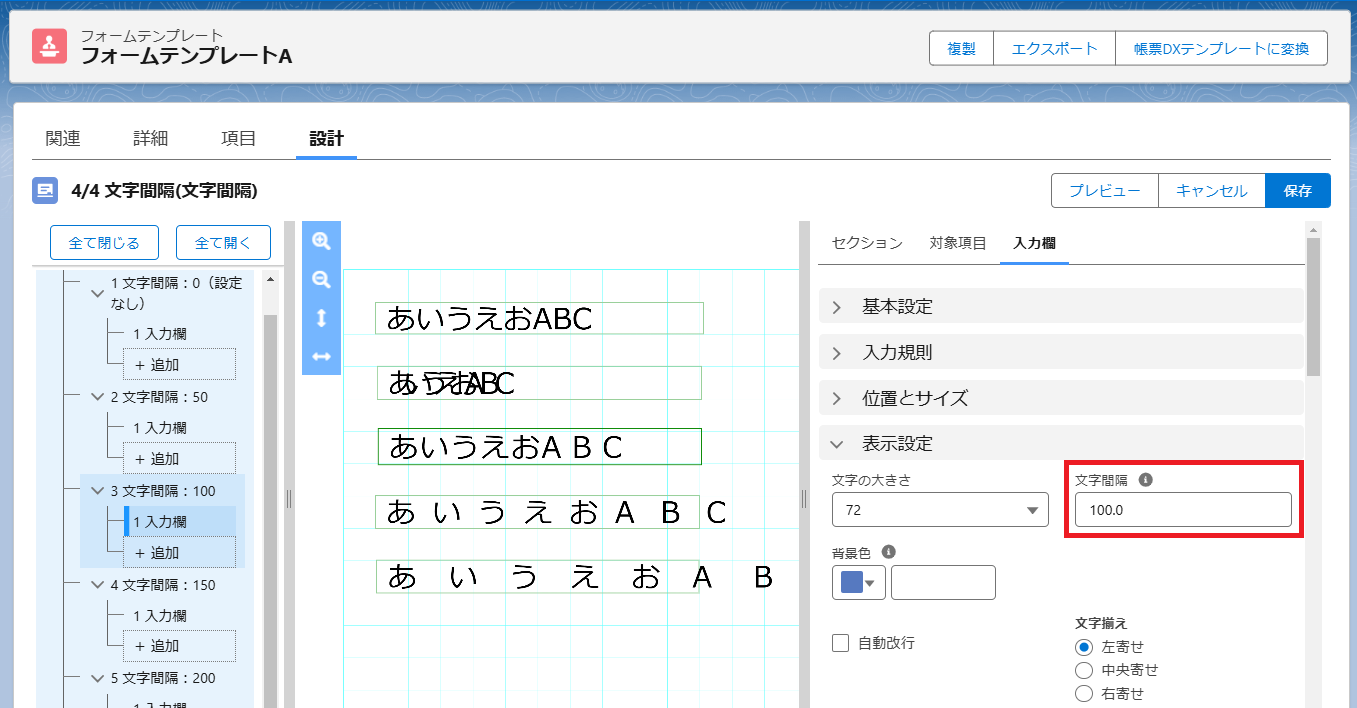The width and height of the screenshot is (1357, 708).
Task: Collapse all tree nodes with 全て閉じる
Action: pos(104,243)
